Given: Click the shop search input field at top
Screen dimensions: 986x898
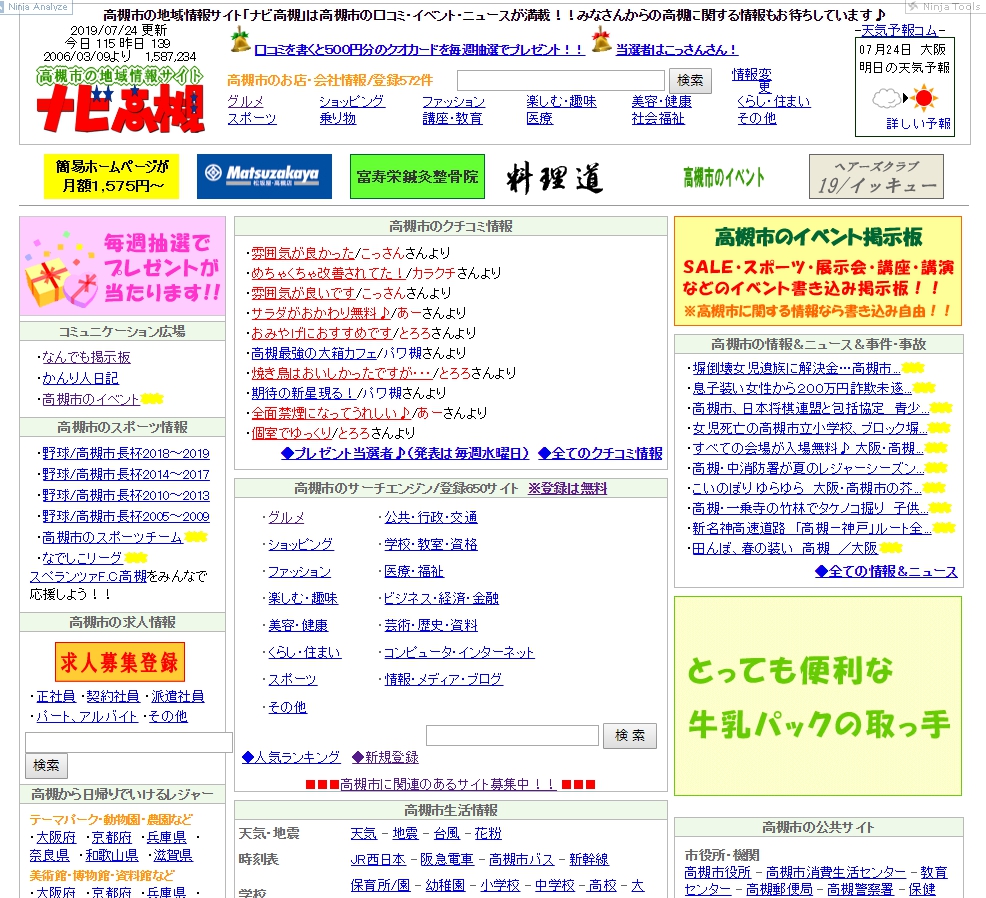Looking at the screenshot, I should tap(560, 81).
